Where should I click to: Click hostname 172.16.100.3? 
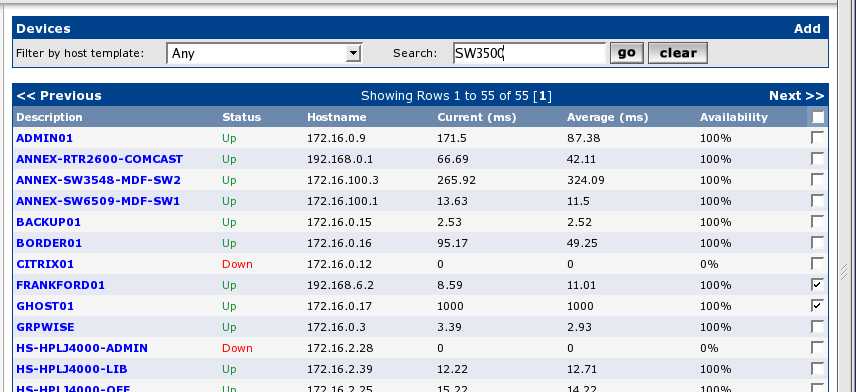342,180
